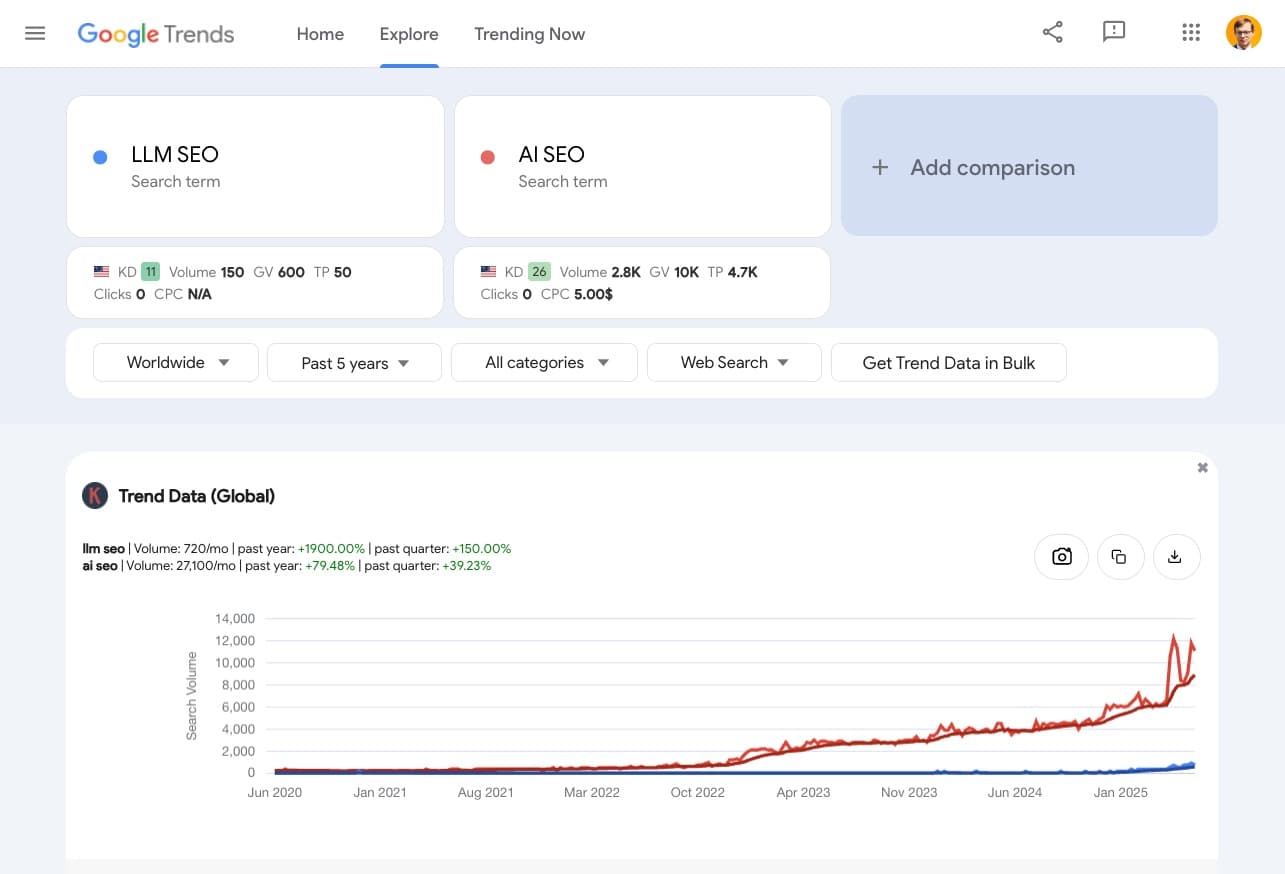
Task: Click US flag in AI SEO metrics
Action: [x=488, y=272]
